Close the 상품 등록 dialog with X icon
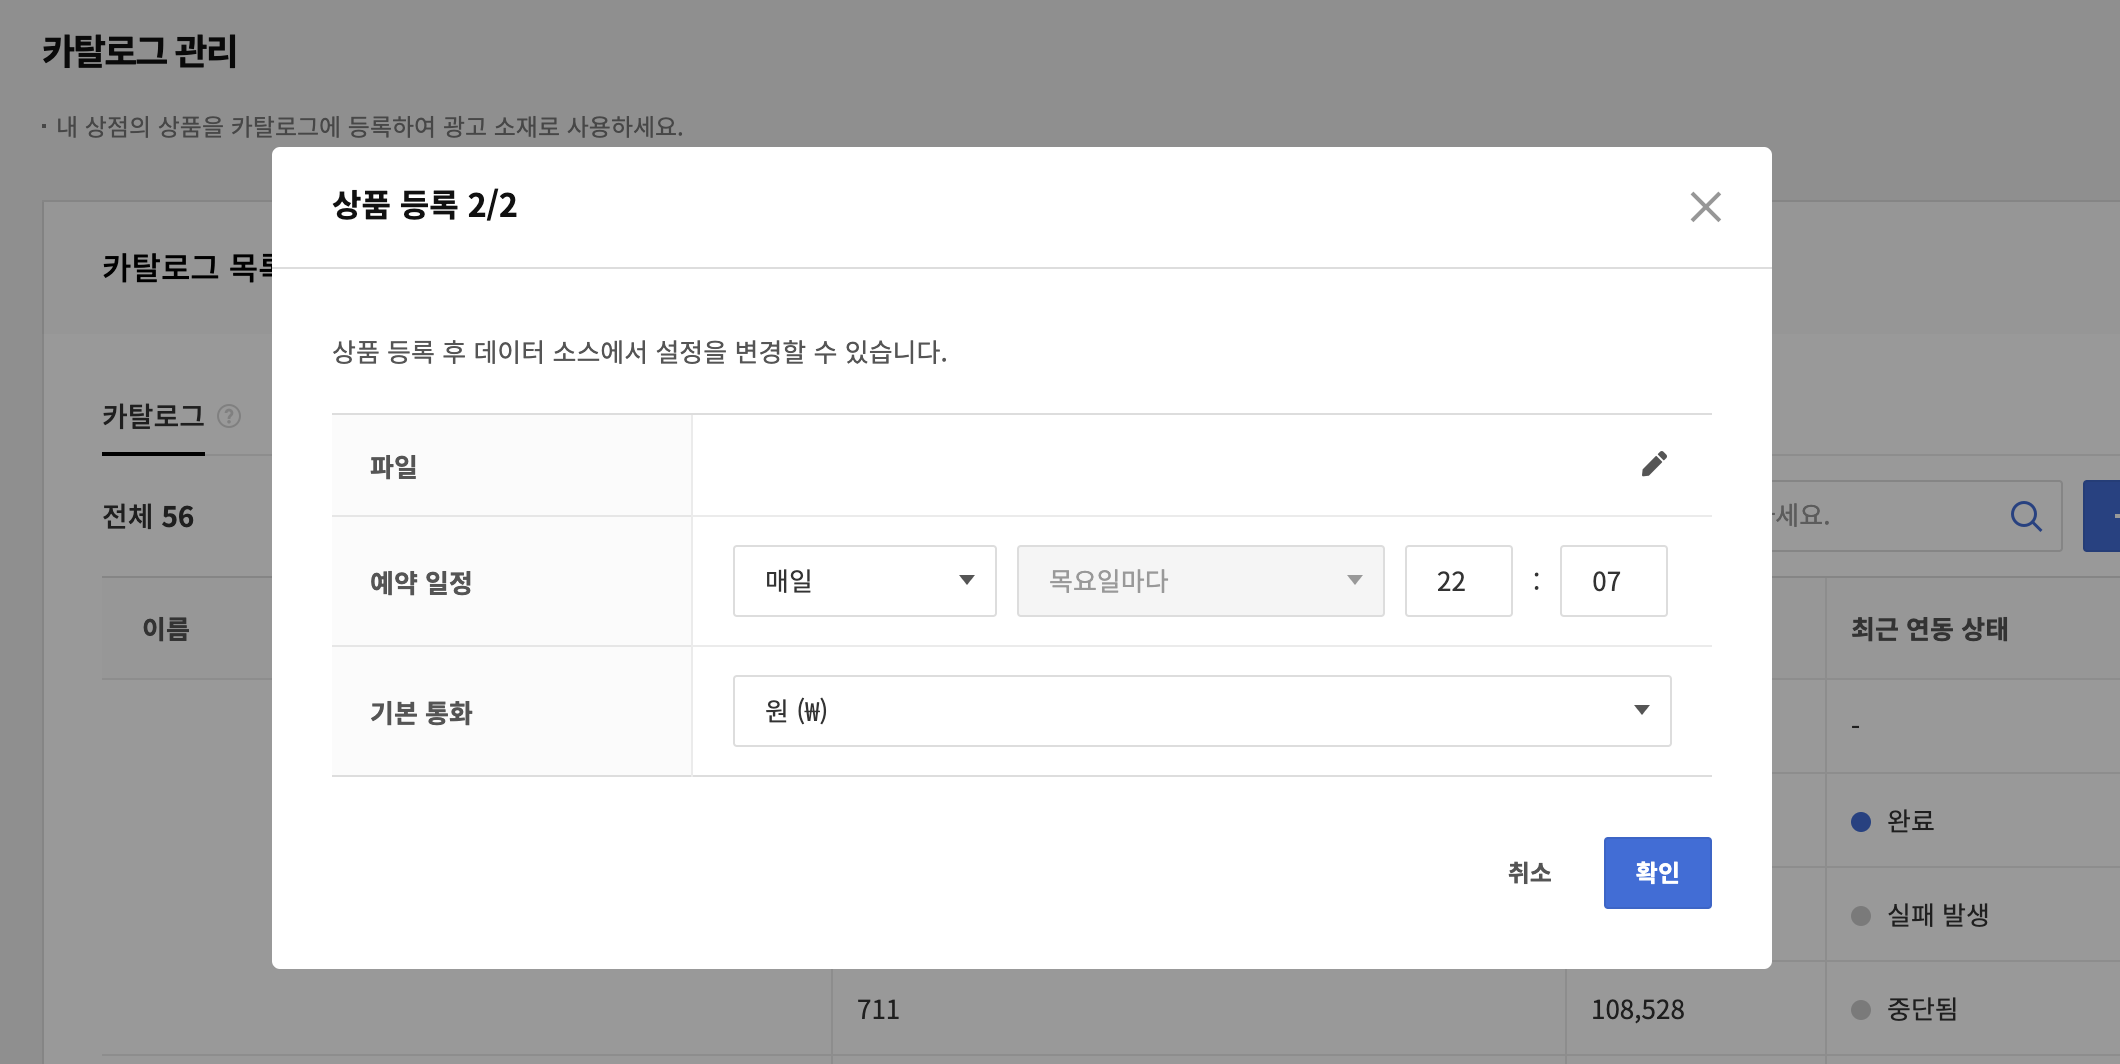This screenshot has height=1064, width=2120. pos(1705,207)
